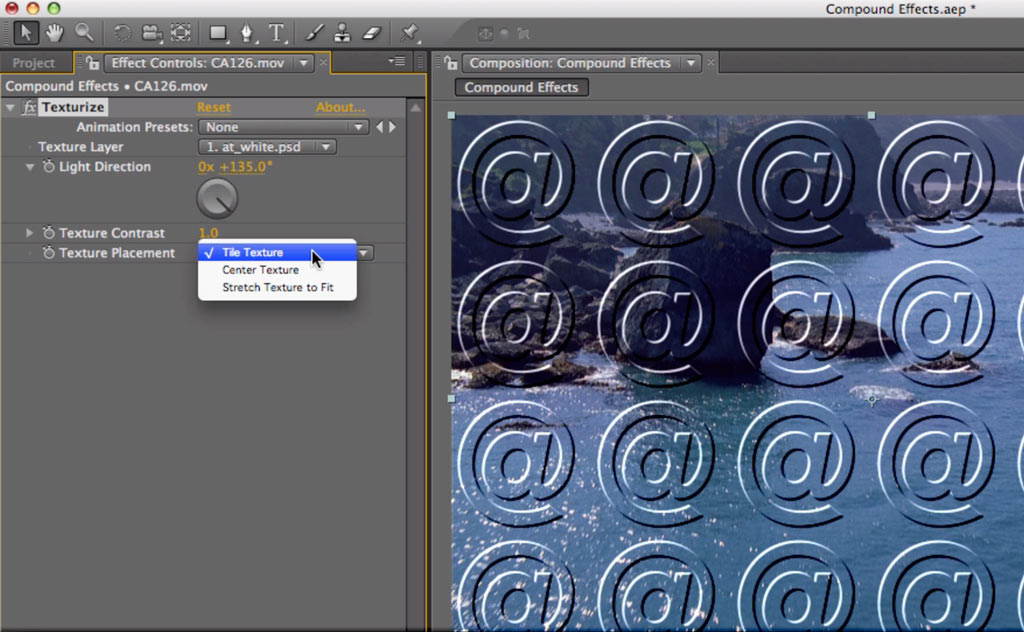The height and width of the screenshot is (632, 1024).
Task: Open the Animation Presets dropdown
Action: click(283, 127)
